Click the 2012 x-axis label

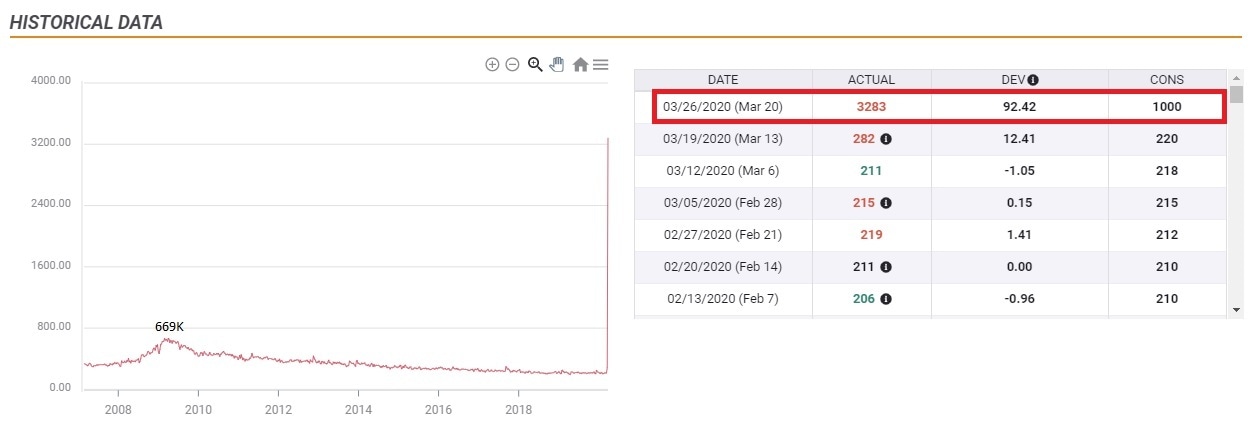click(278, 409)
